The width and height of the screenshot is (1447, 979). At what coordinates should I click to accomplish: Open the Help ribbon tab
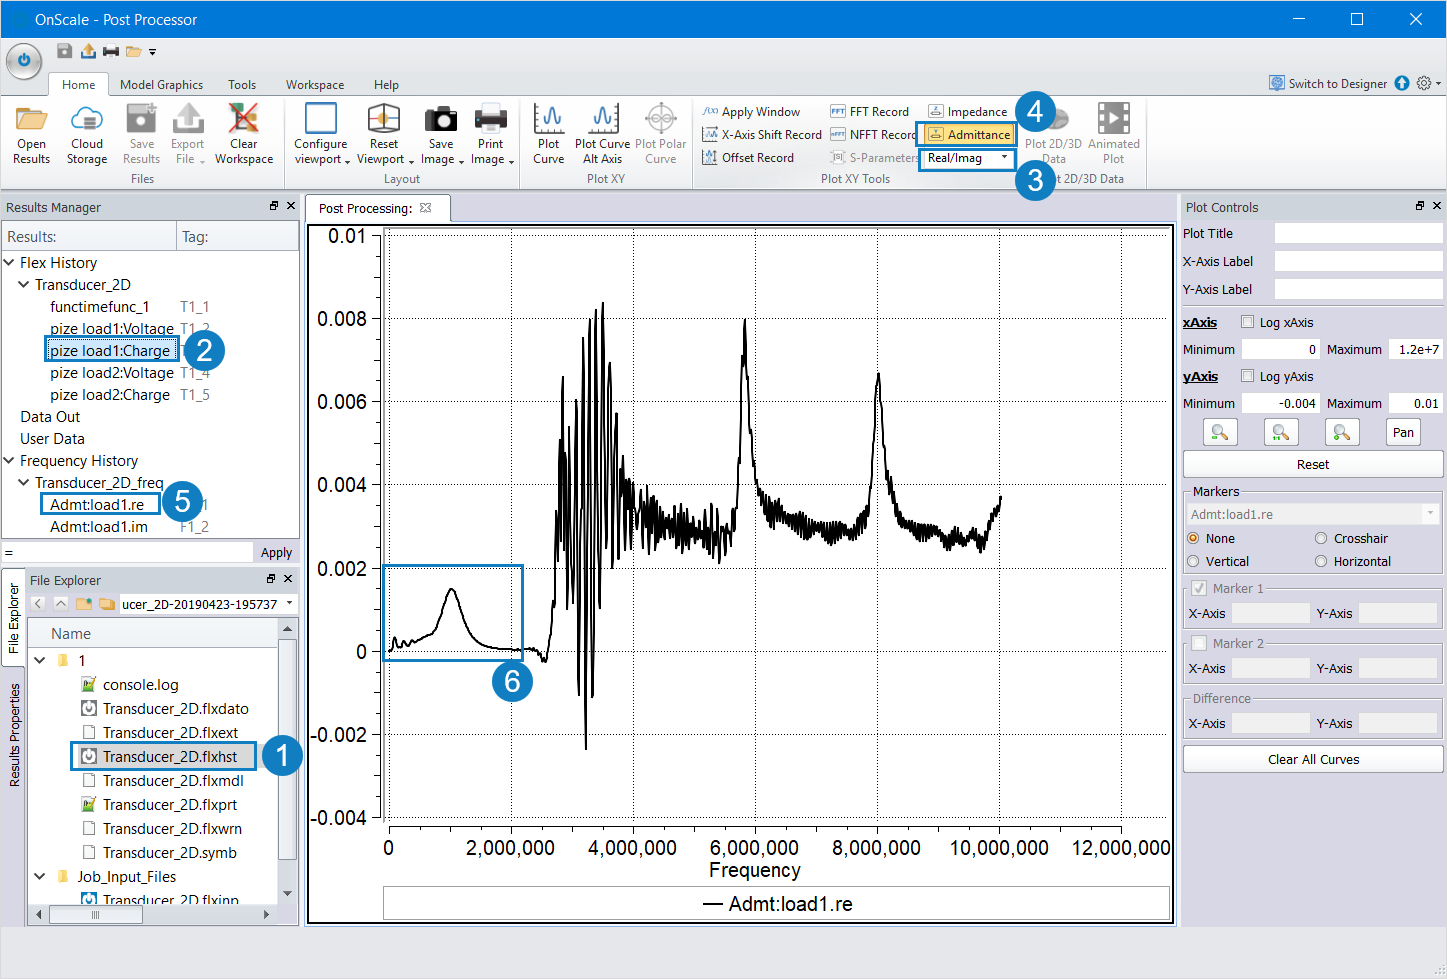click(x=386, y=85)
